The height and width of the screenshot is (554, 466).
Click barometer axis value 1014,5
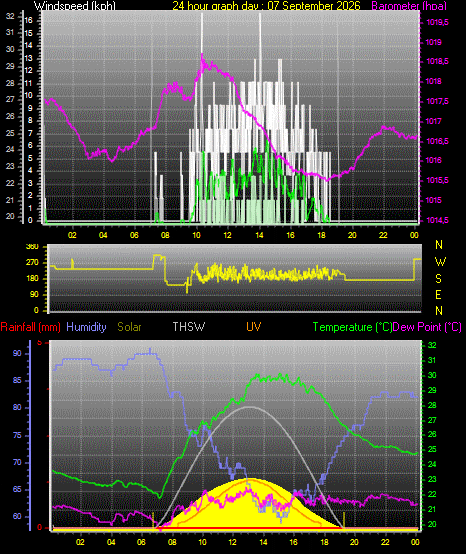(438, 220)
